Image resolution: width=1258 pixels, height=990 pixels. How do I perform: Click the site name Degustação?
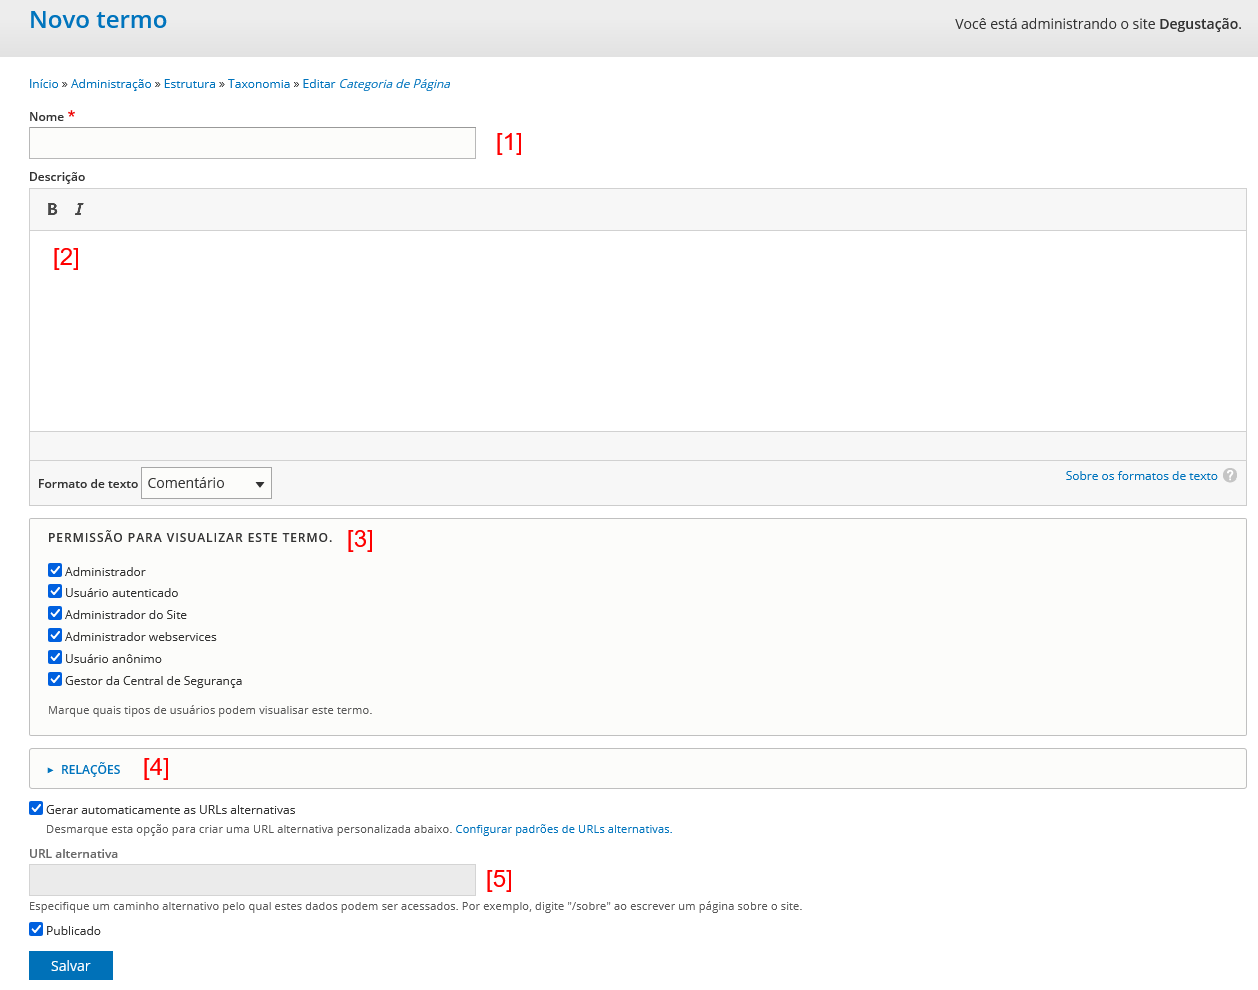tap(1199, 24)
